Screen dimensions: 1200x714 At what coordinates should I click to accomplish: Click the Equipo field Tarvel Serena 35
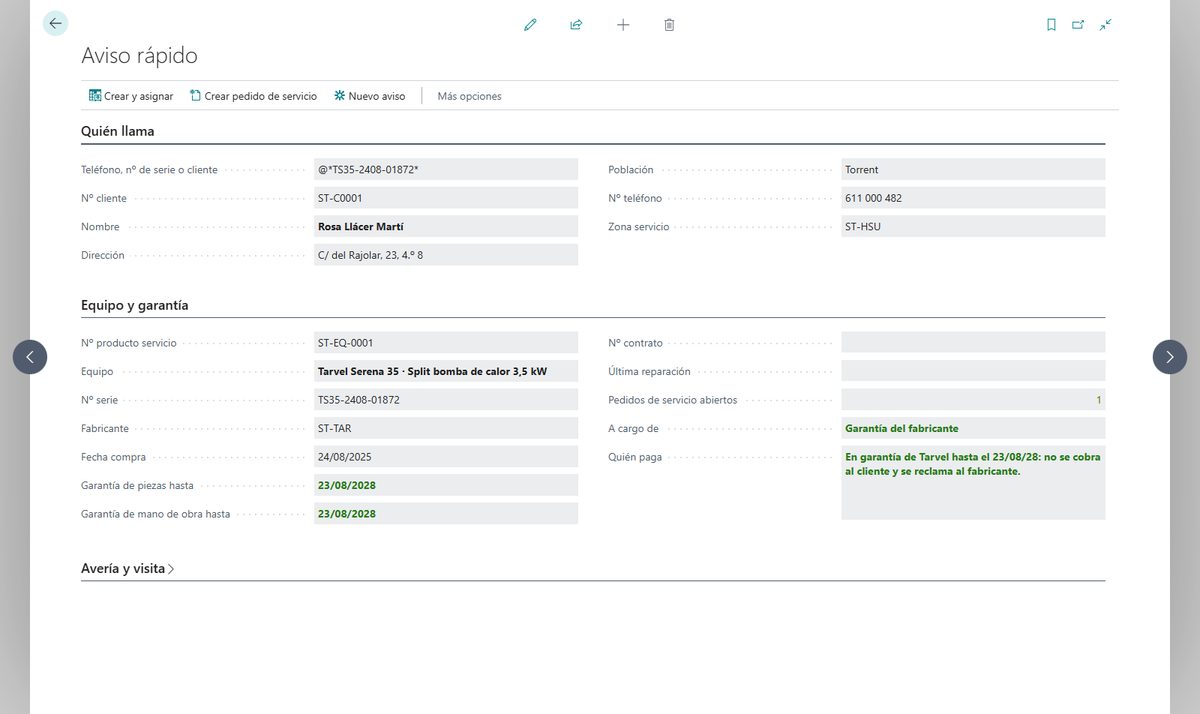(446, 371)
